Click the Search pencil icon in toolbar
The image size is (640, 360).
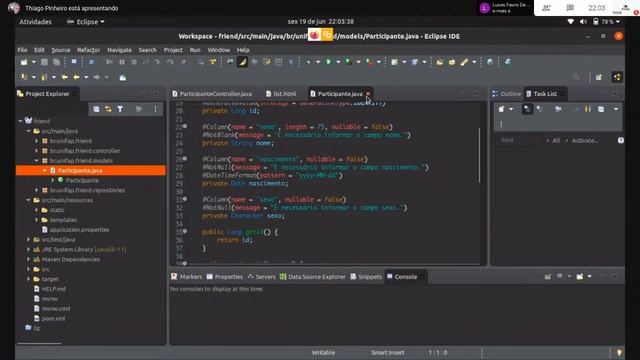point(464,62)
